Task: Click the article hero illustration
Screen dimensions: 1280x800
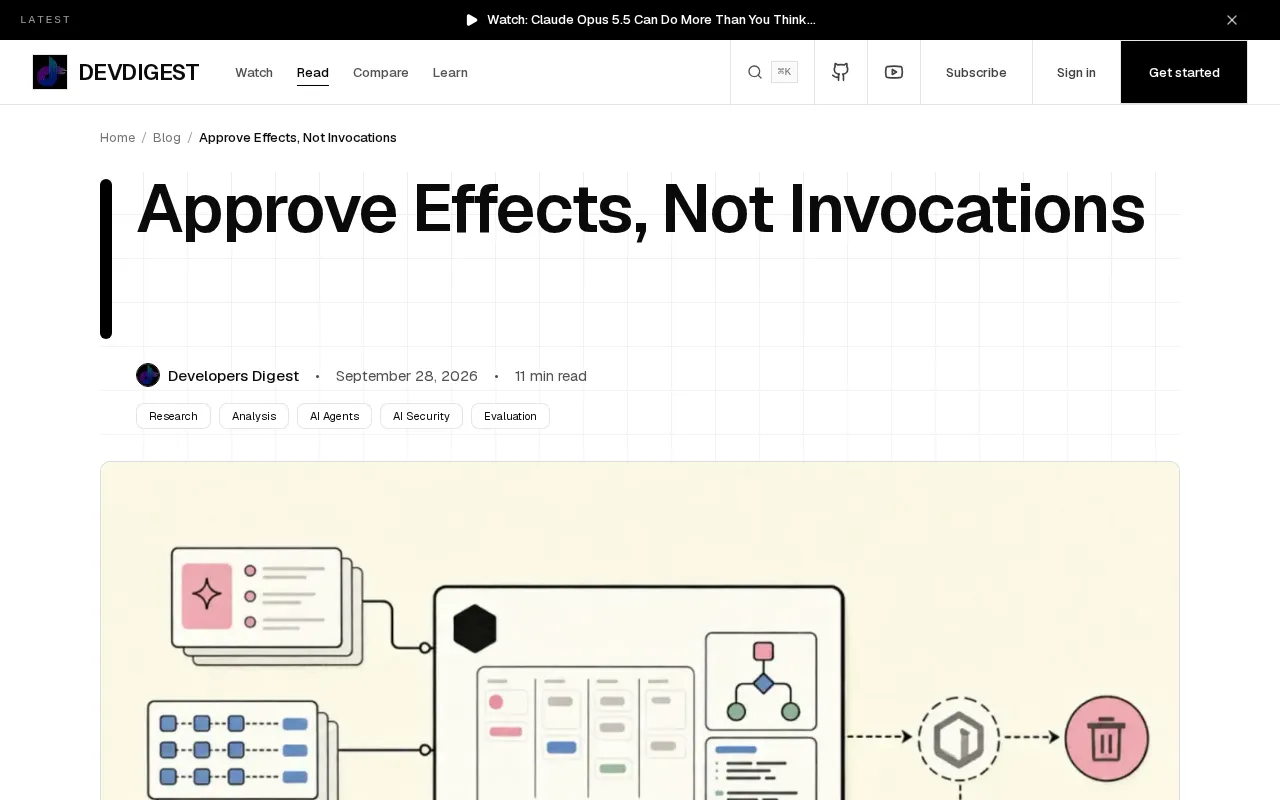Action: [640, 631]
